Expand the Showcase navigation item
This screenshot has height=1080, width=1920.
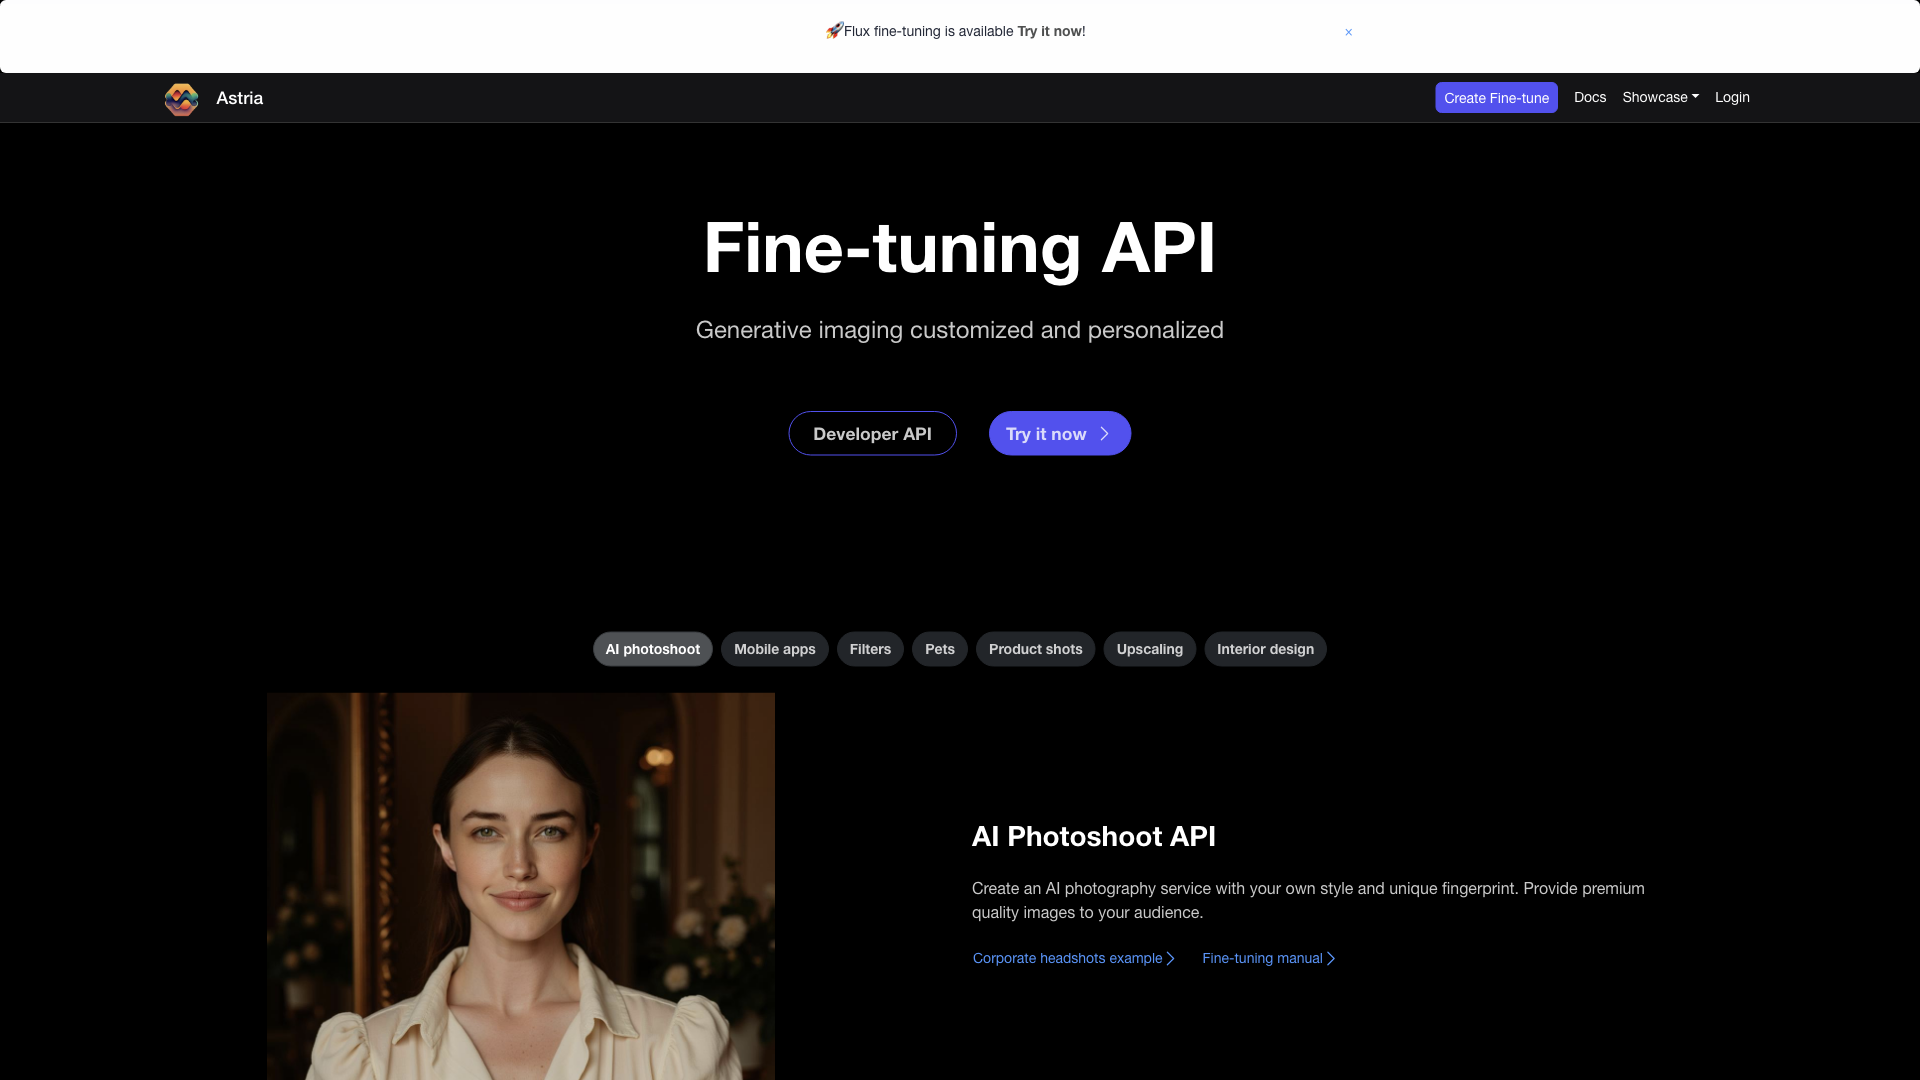pyautogui.click(x=1659, y=97)
